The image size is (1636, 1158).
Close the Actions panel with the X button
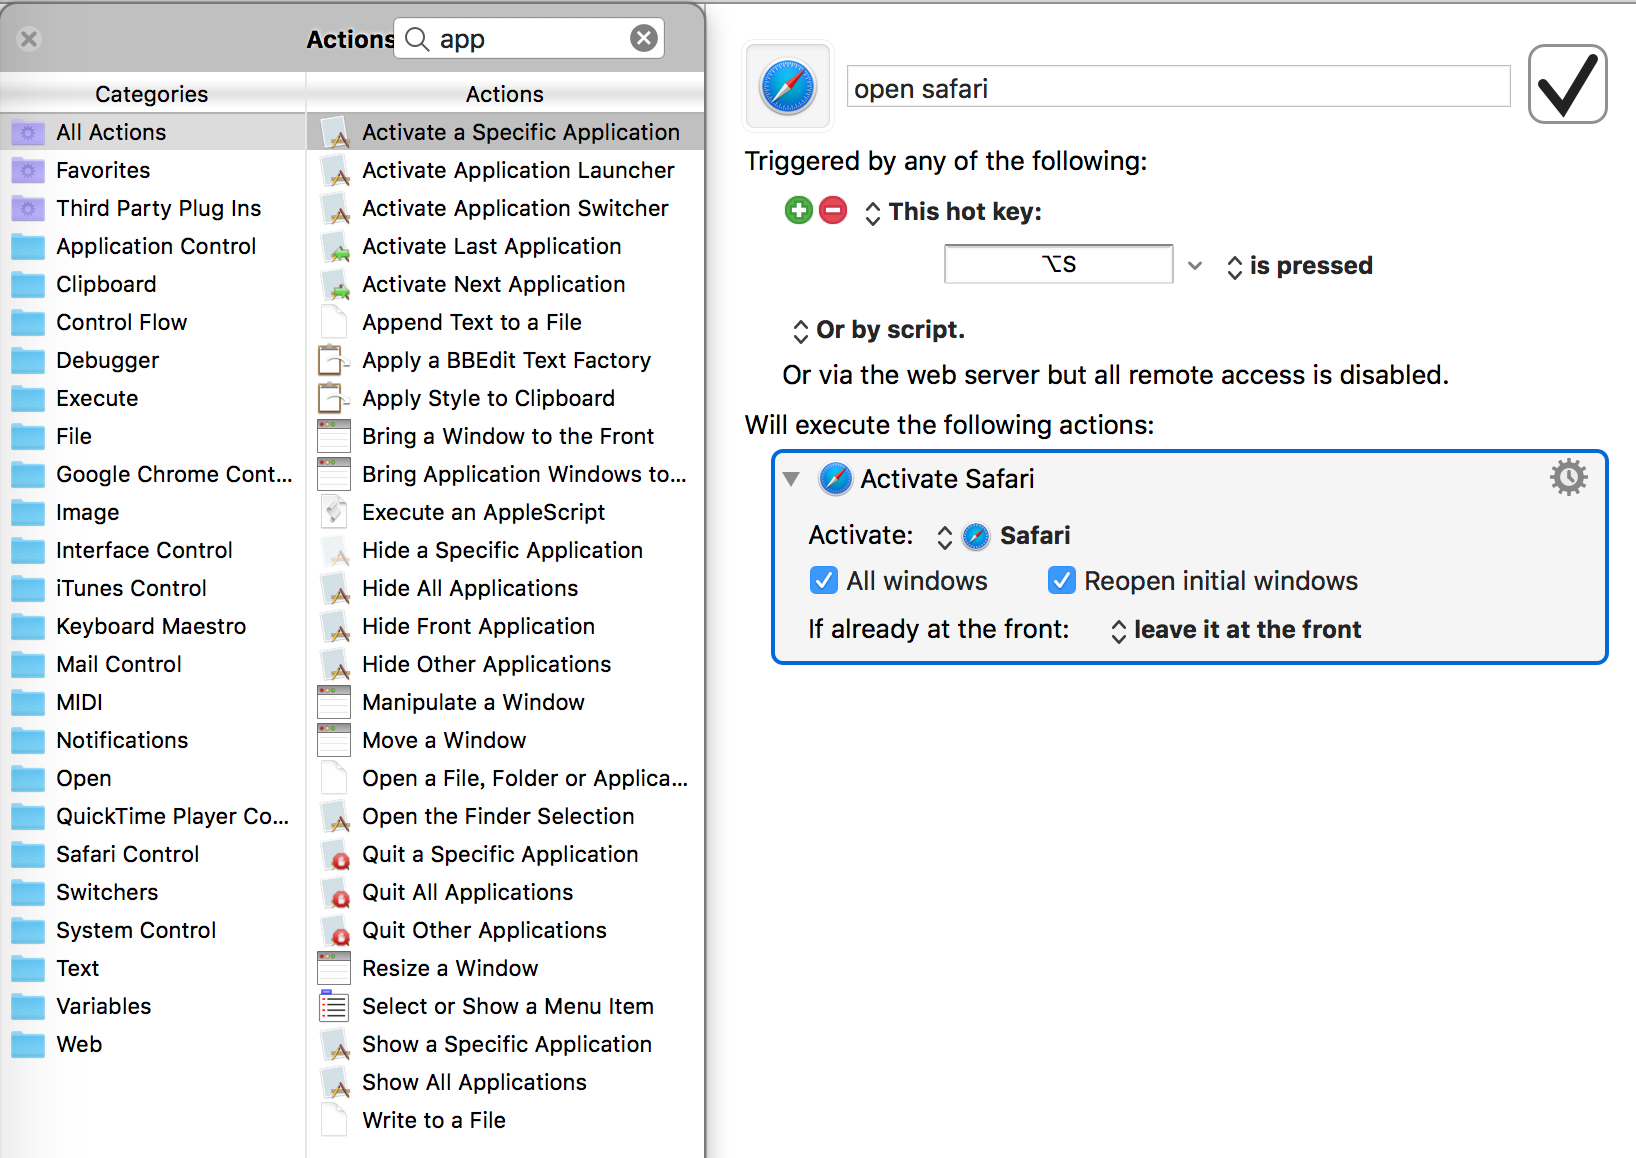(29, 39)
